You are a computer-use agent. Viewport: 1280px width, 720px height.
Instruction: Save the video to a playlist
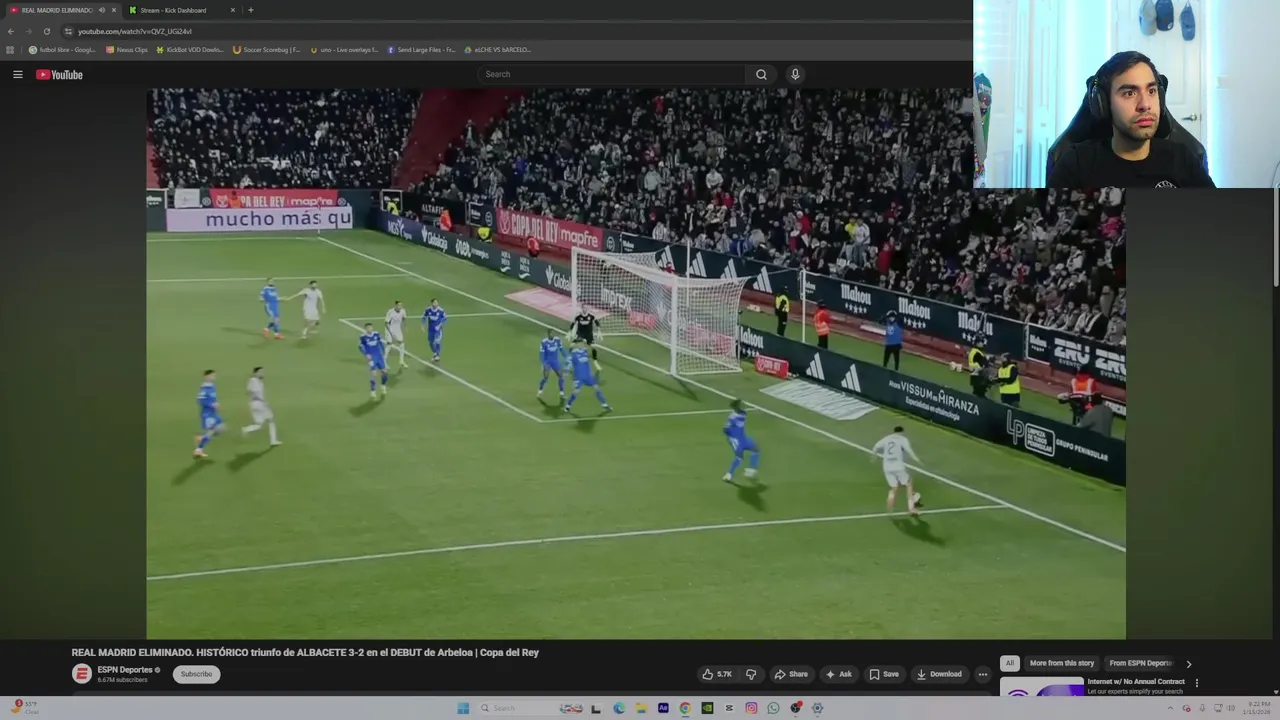(884, 674)
